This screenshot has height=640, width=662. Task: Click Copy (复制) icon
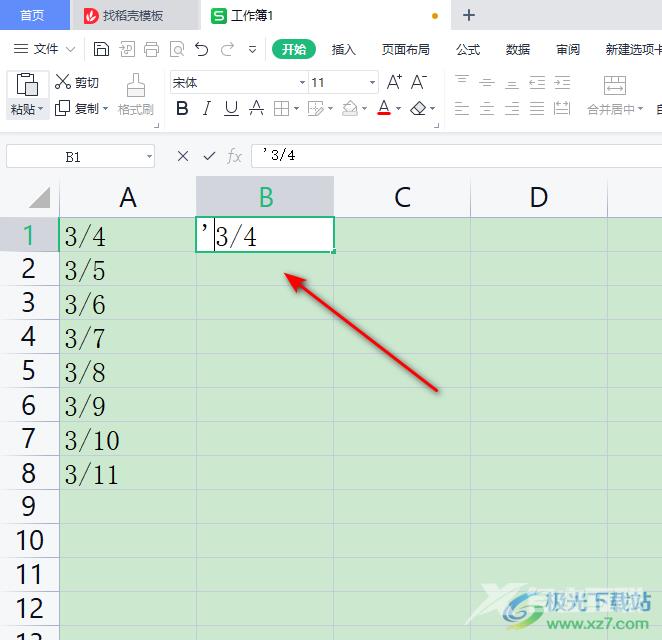62,108
